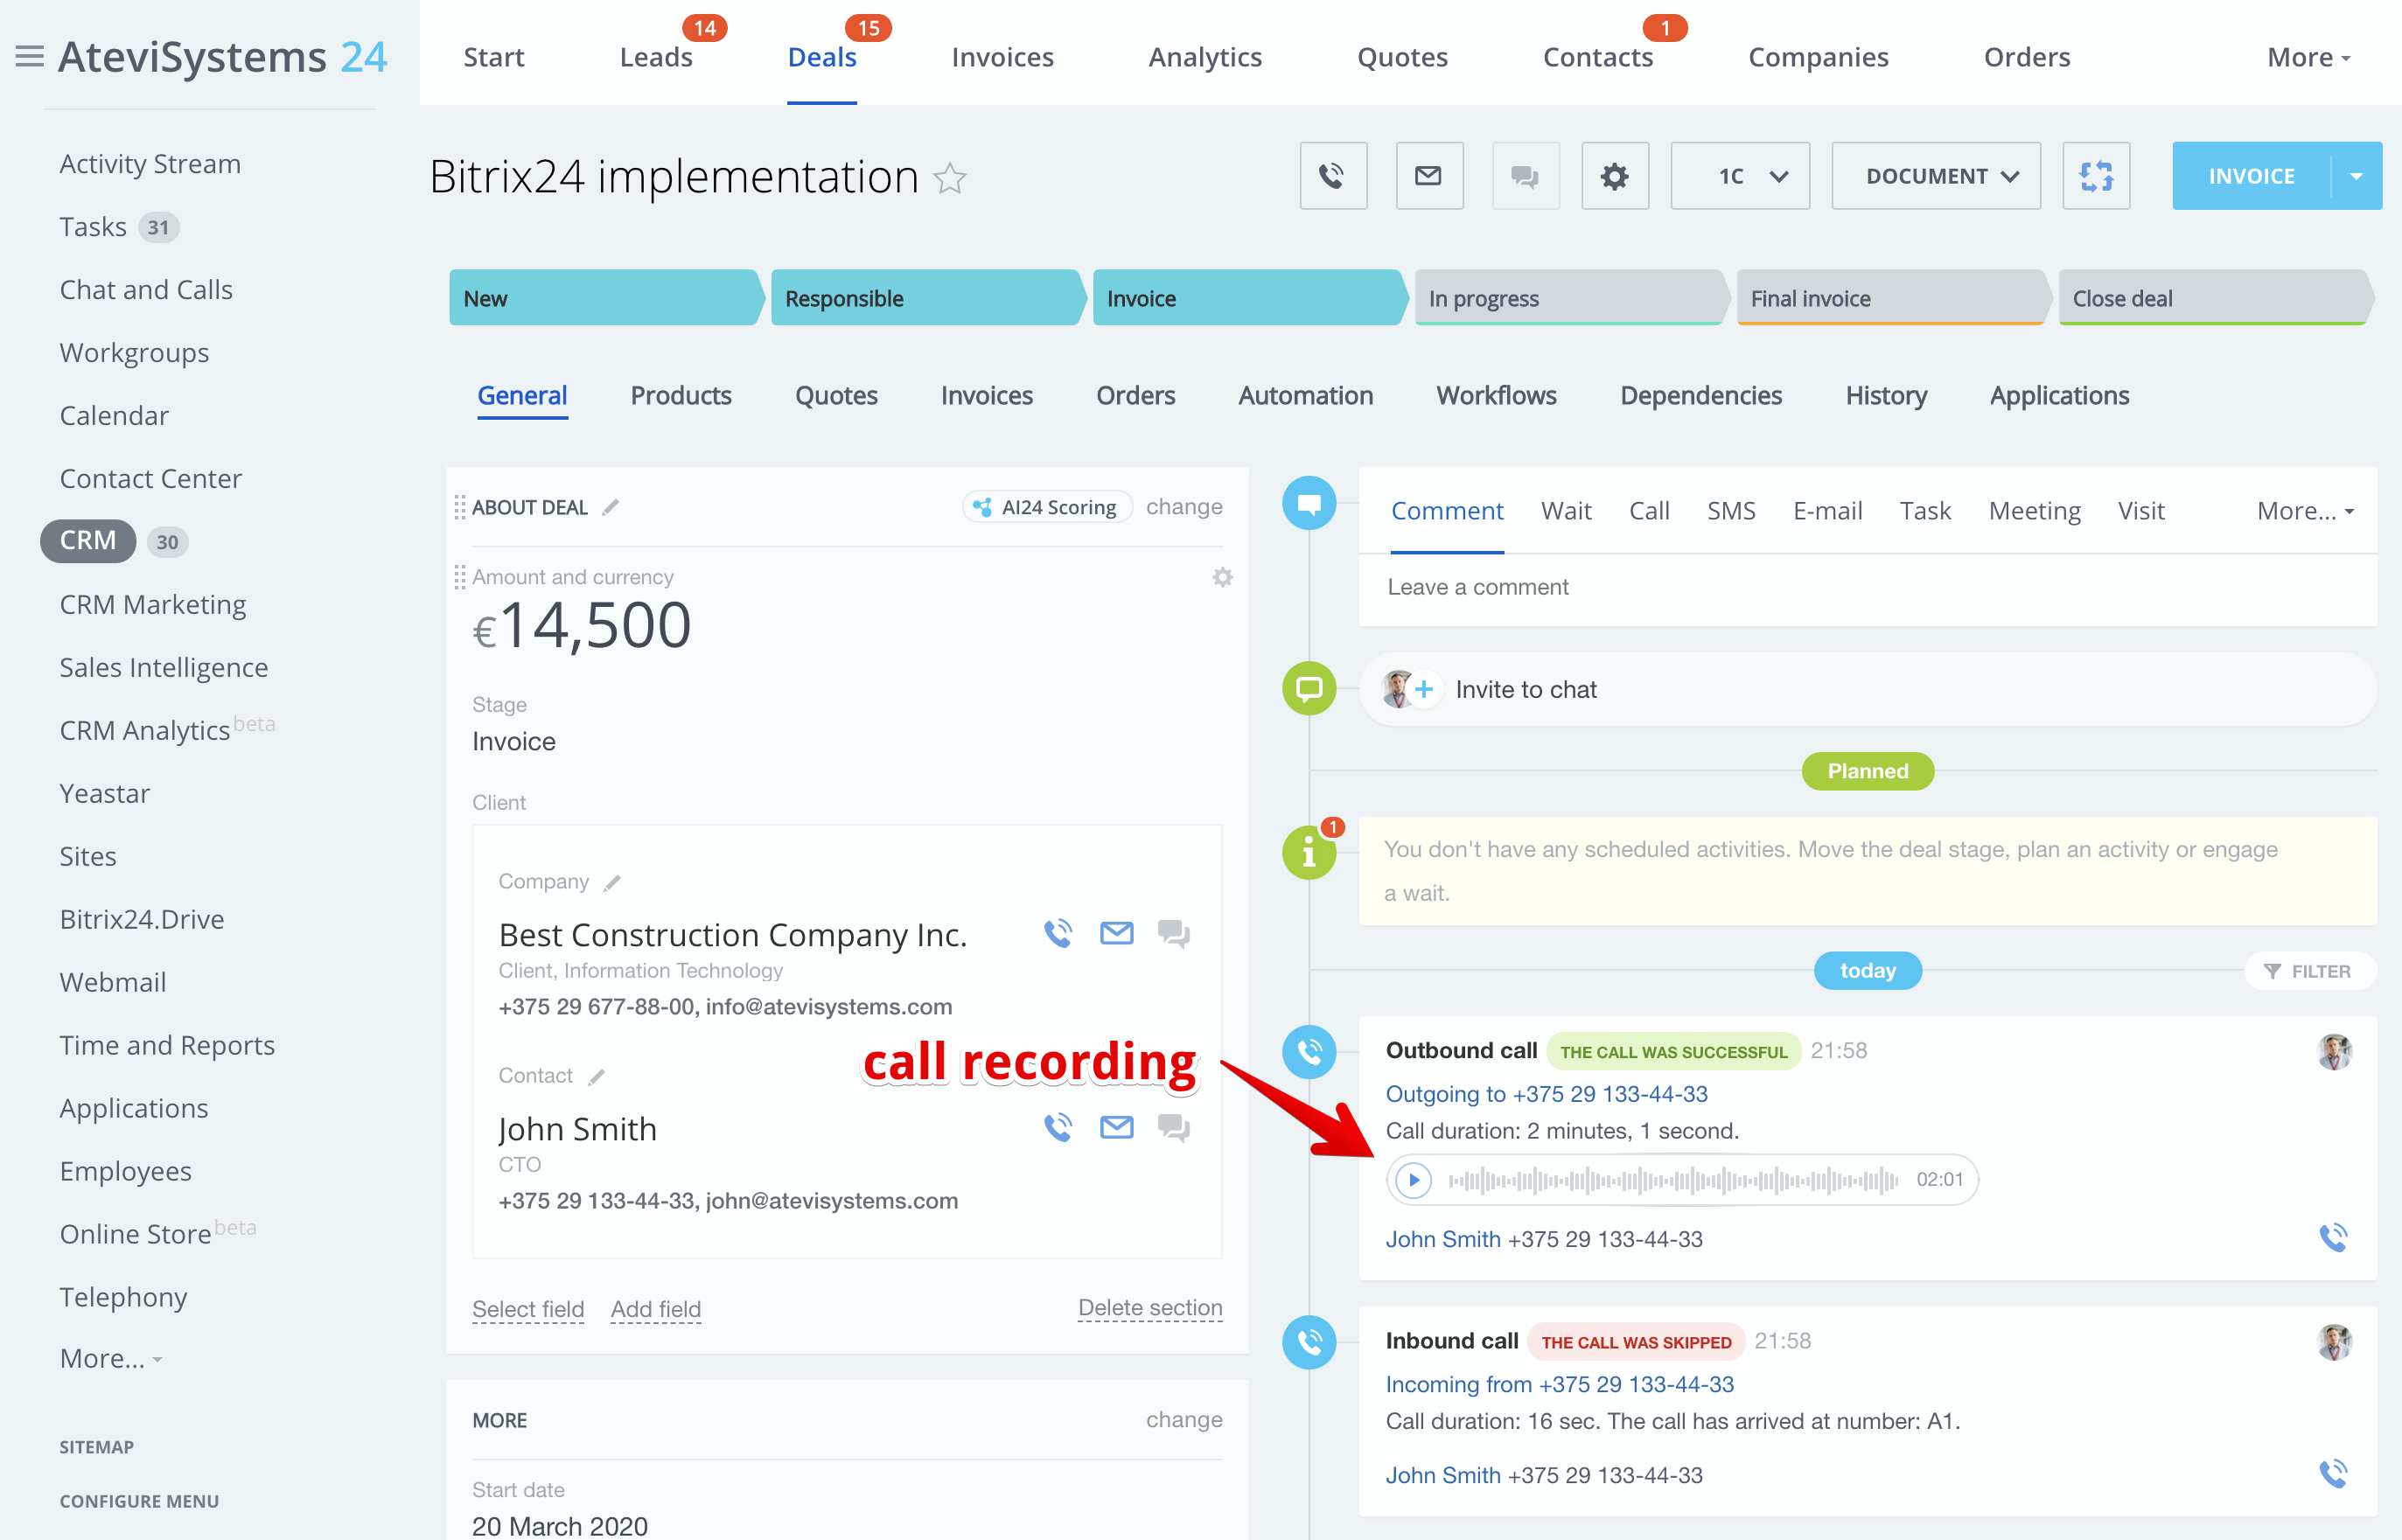
Task: Open the gear settings icon in deal header
Action: pyautogui.click(x=1614, y=176)
